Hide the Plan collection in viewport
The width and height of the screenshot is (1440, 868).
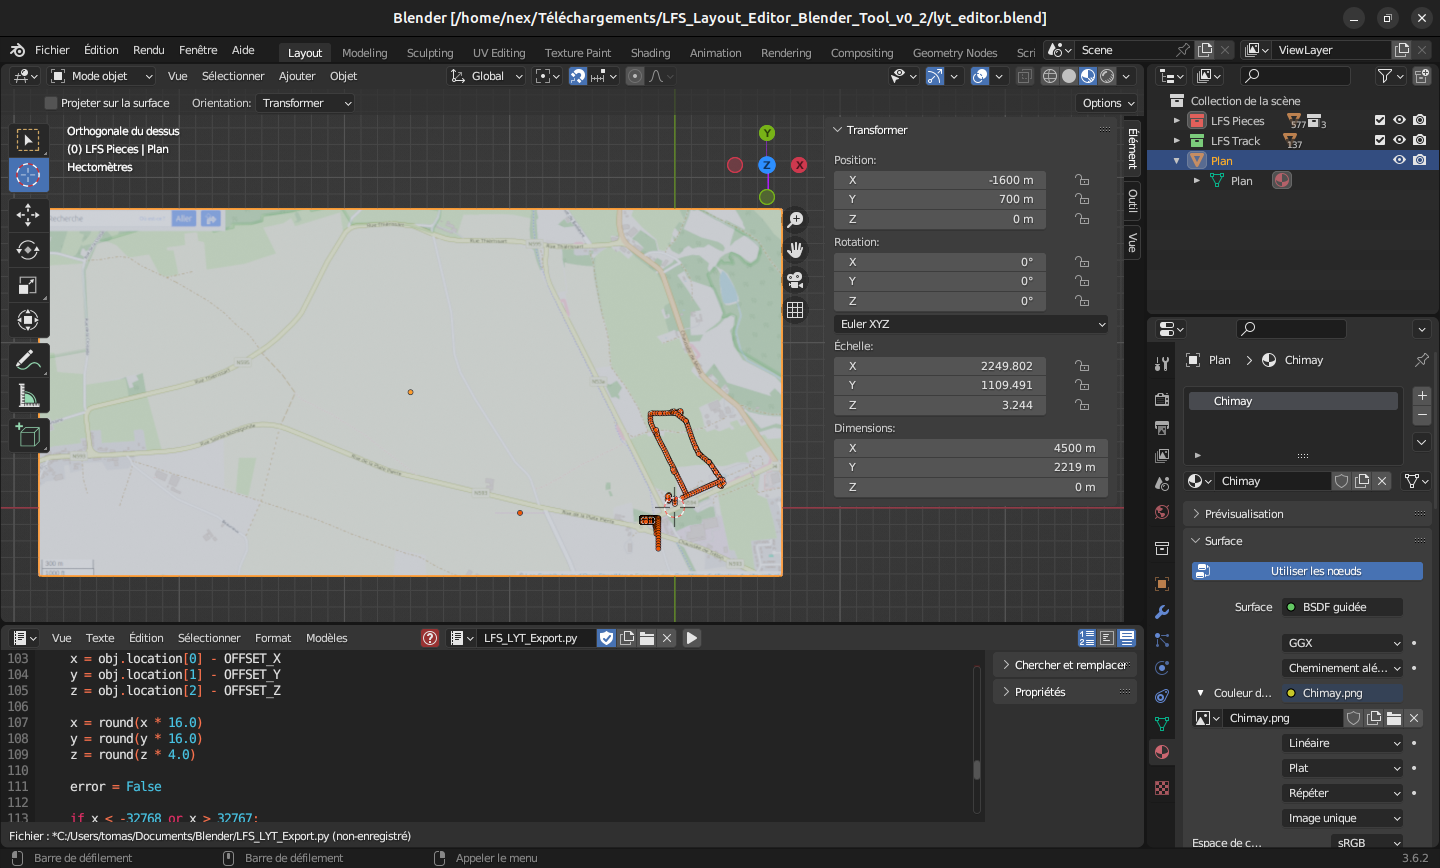[x=1400, y=161]
